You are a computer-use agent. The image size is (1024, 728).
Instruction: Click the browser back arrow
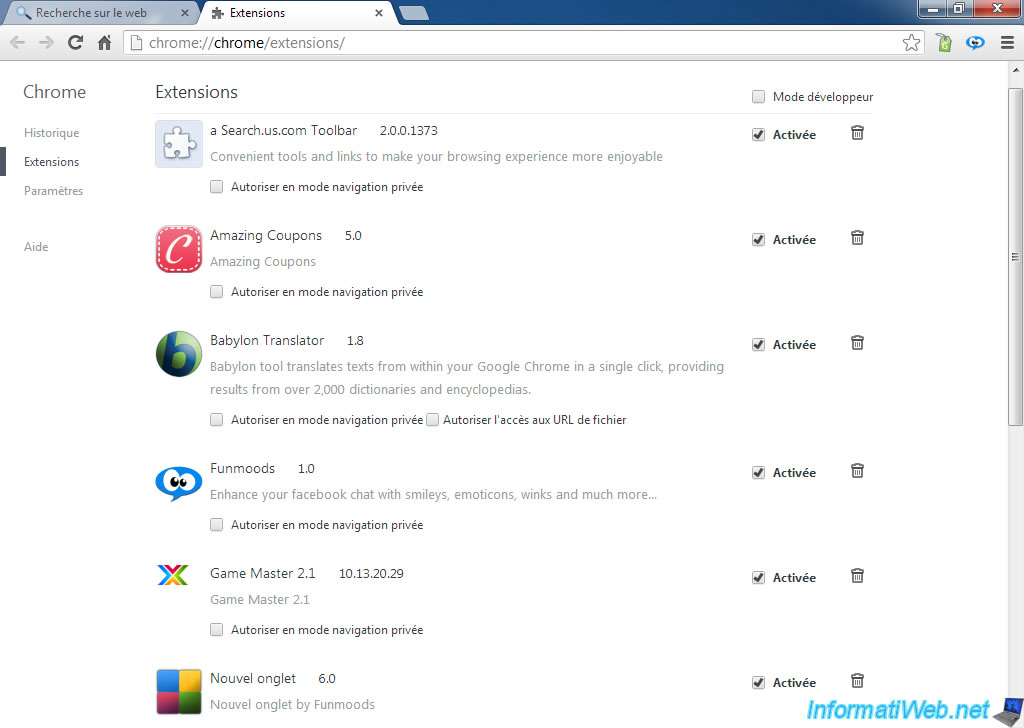coord(18,43)
